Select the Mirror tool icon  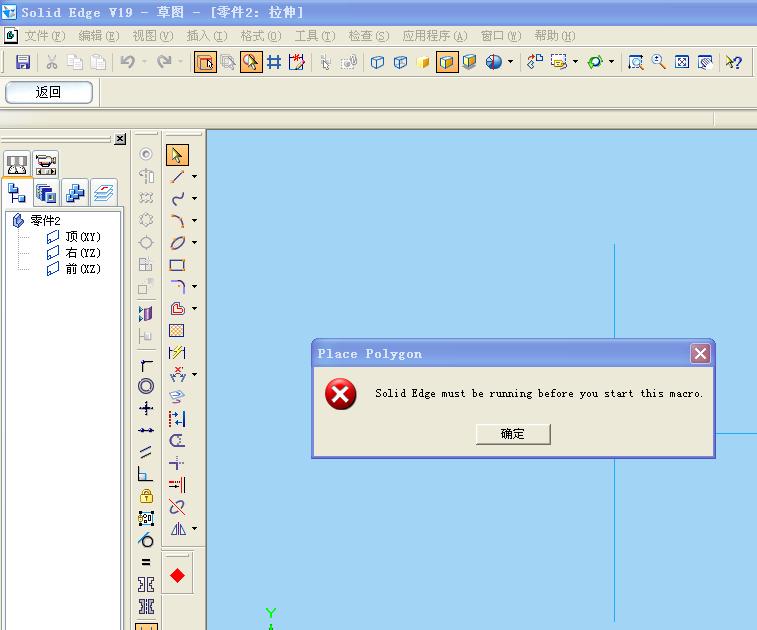(x=178, y=529)
